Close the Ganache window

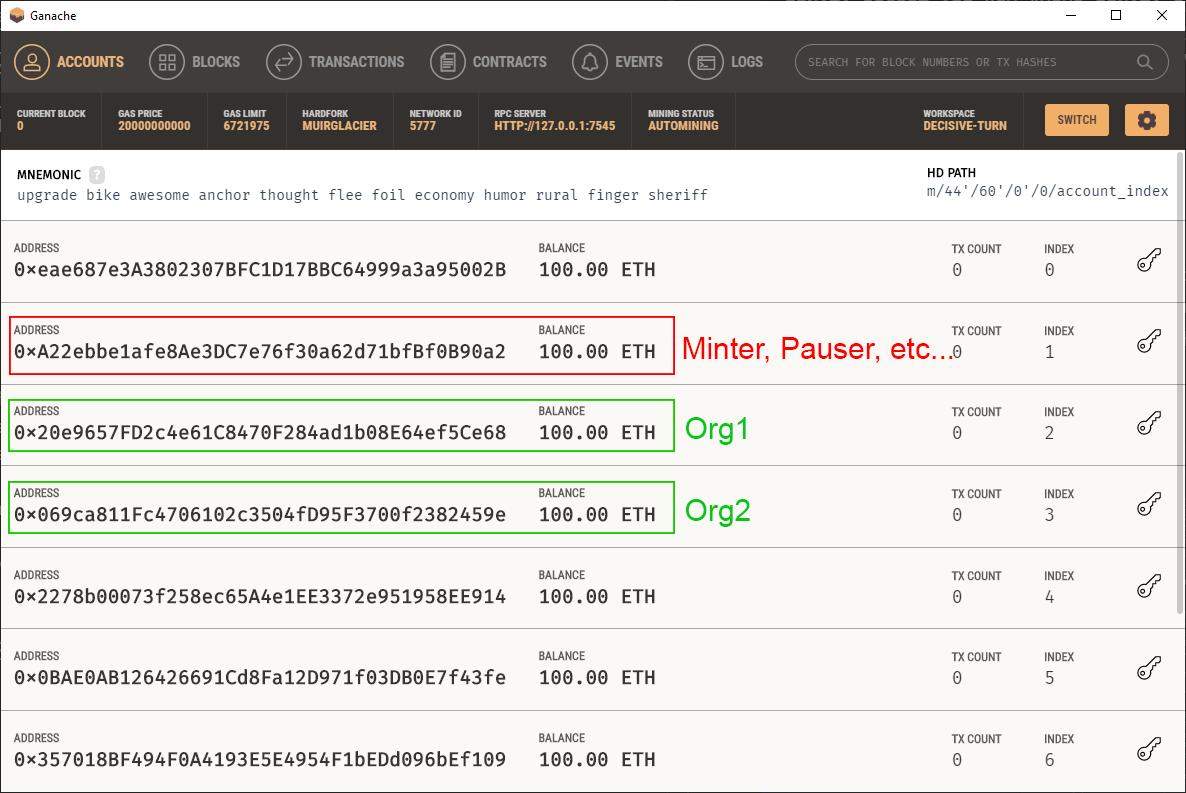point(1162,15)
